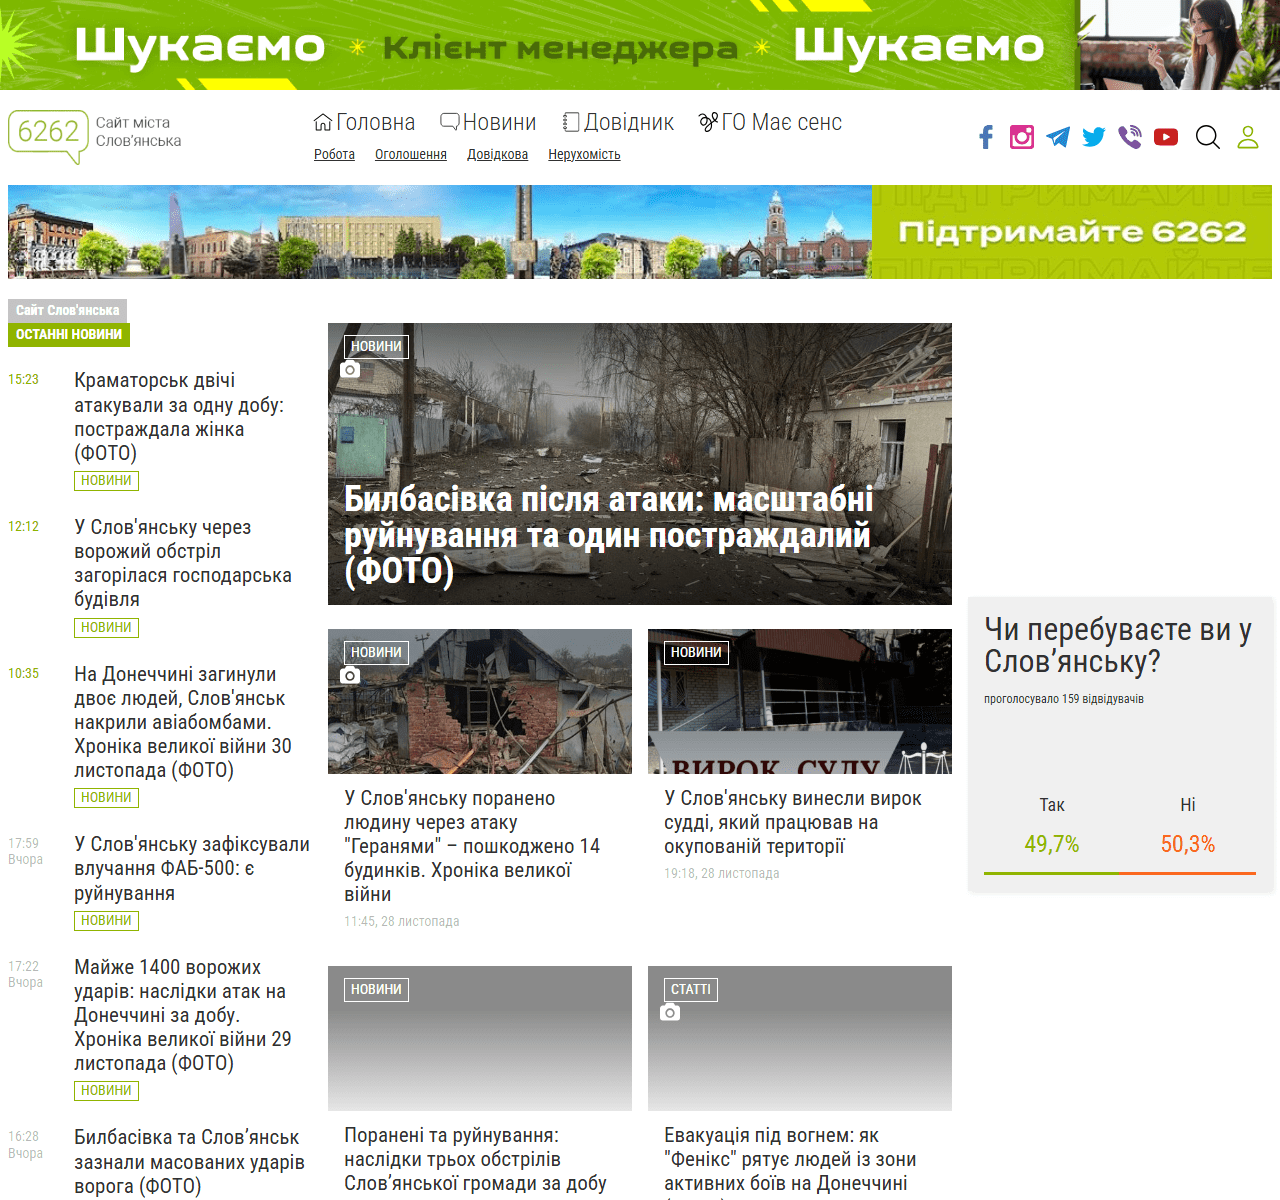Vote 'Так' in the Slovyansk poll
The width and height of the screenshot is (1280, 1200).
[1051, 805]
